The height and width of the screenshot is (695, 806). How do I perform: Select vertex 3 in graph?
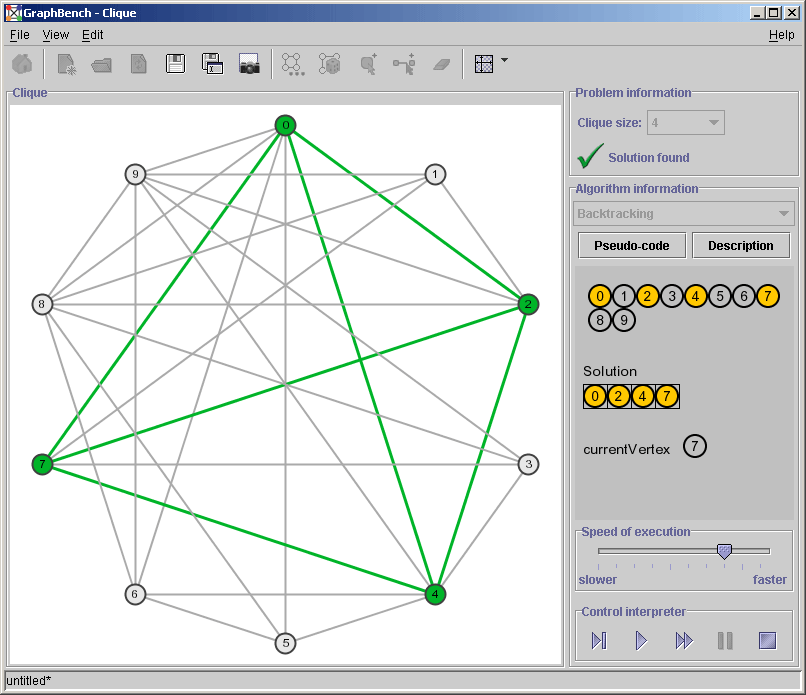click(x=528, y=464)
